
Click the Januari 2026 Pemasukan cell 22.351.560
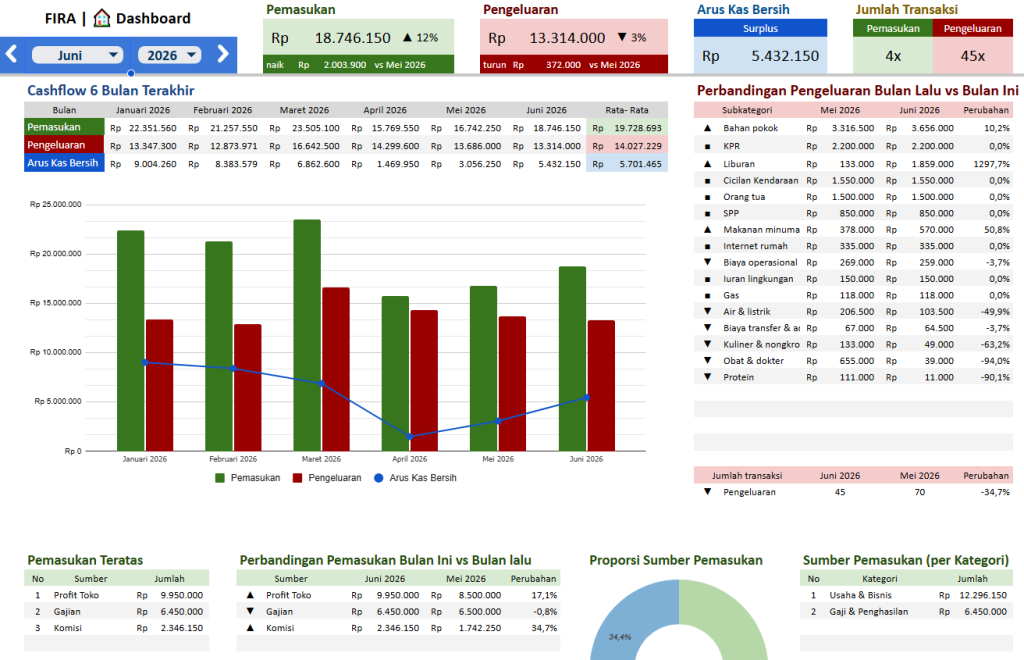click(152, 128)
